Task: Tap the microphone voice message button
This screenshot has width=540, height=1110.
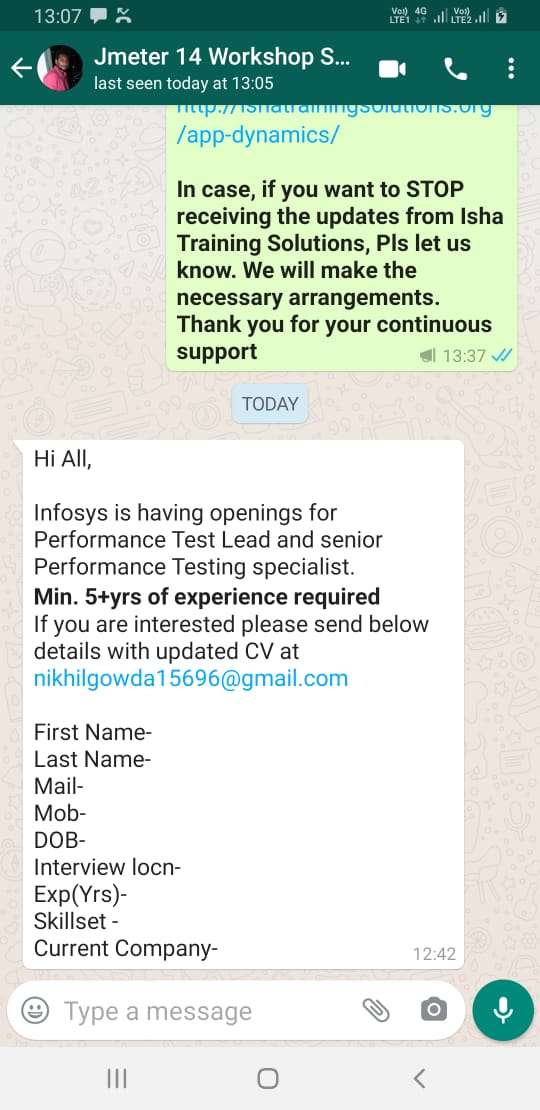Action: click(503, 1010)
